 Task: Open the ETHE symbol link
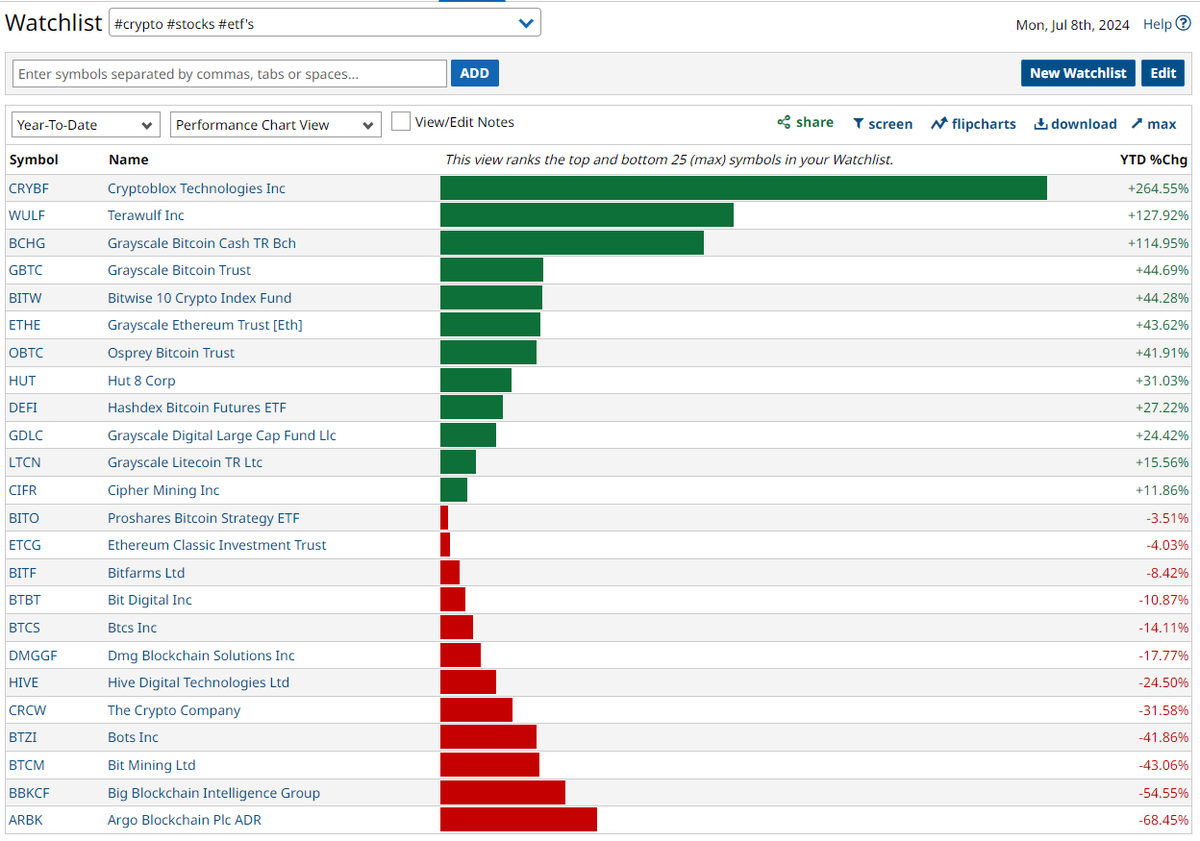pos(24,325)
